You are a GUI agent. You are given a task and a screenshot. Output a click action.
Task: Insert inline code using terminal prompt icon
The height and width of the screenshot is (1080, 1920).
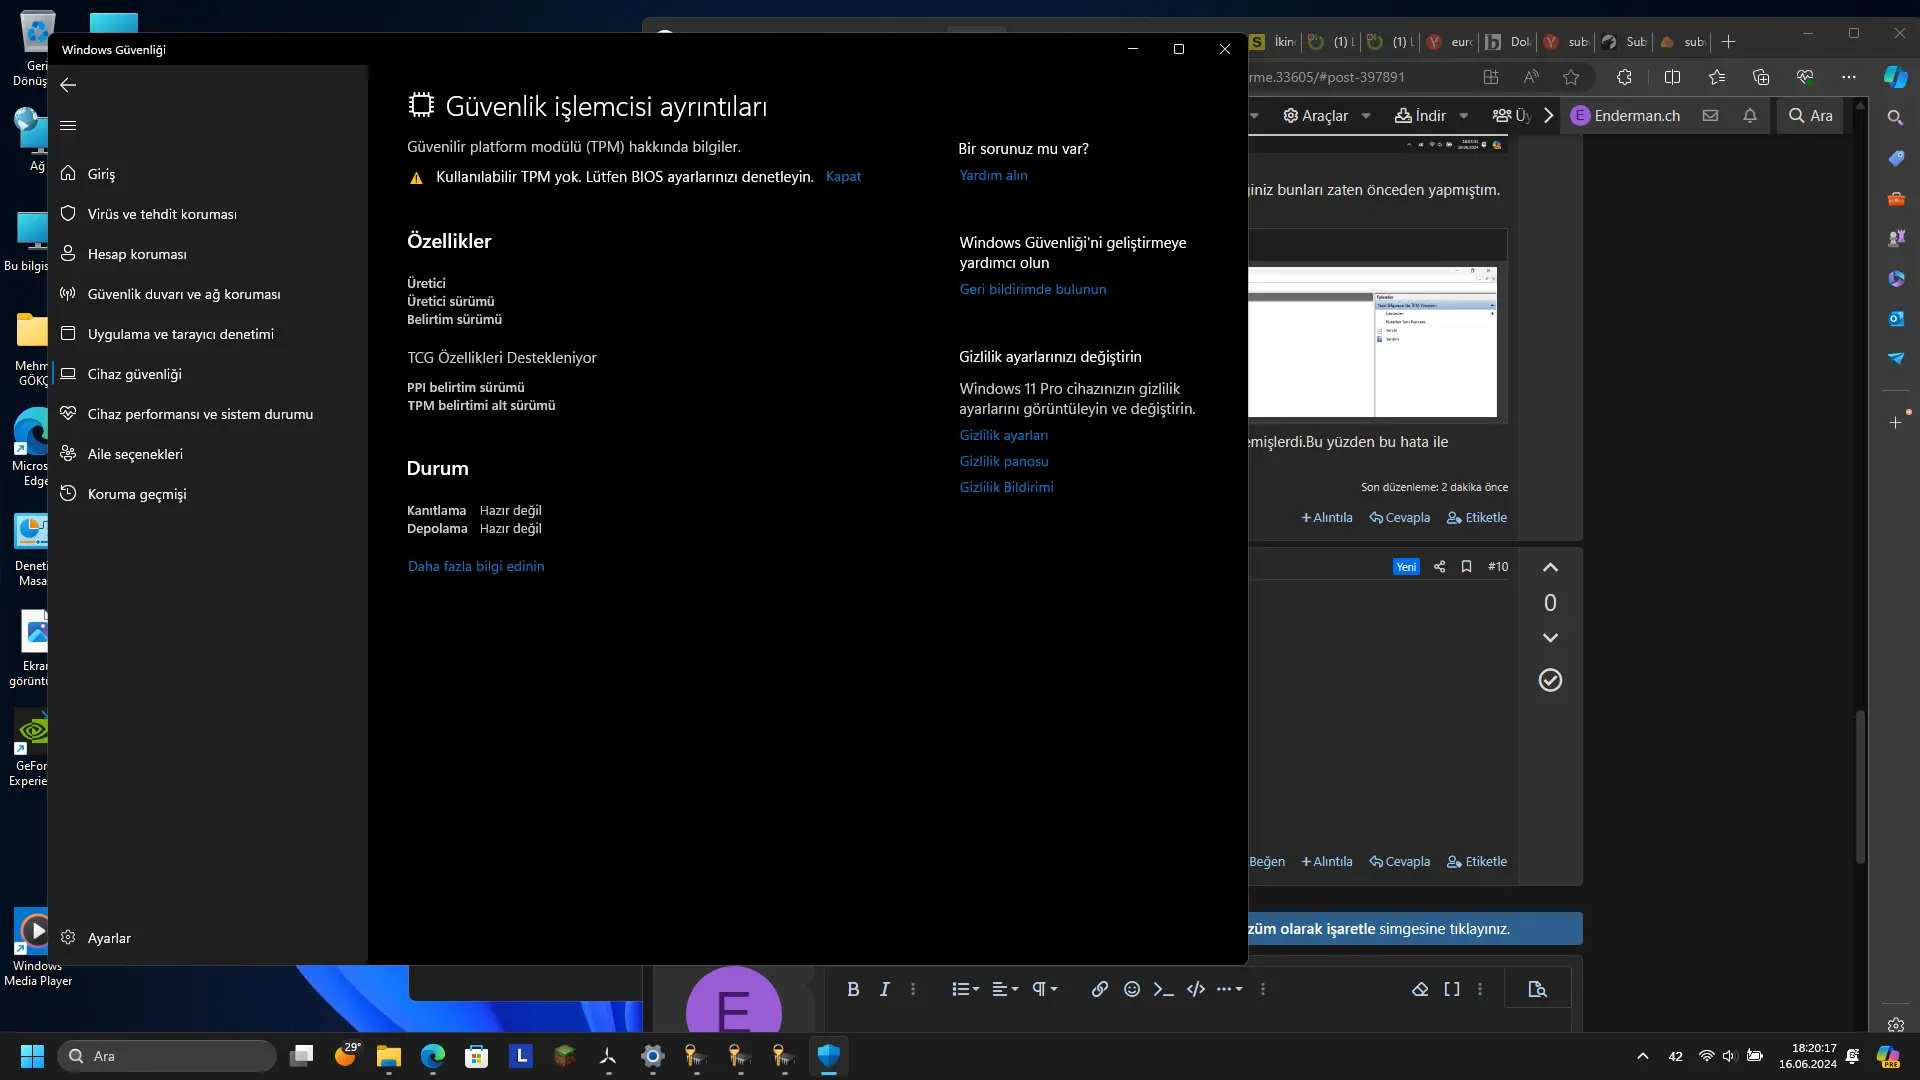pos(1163,989)
